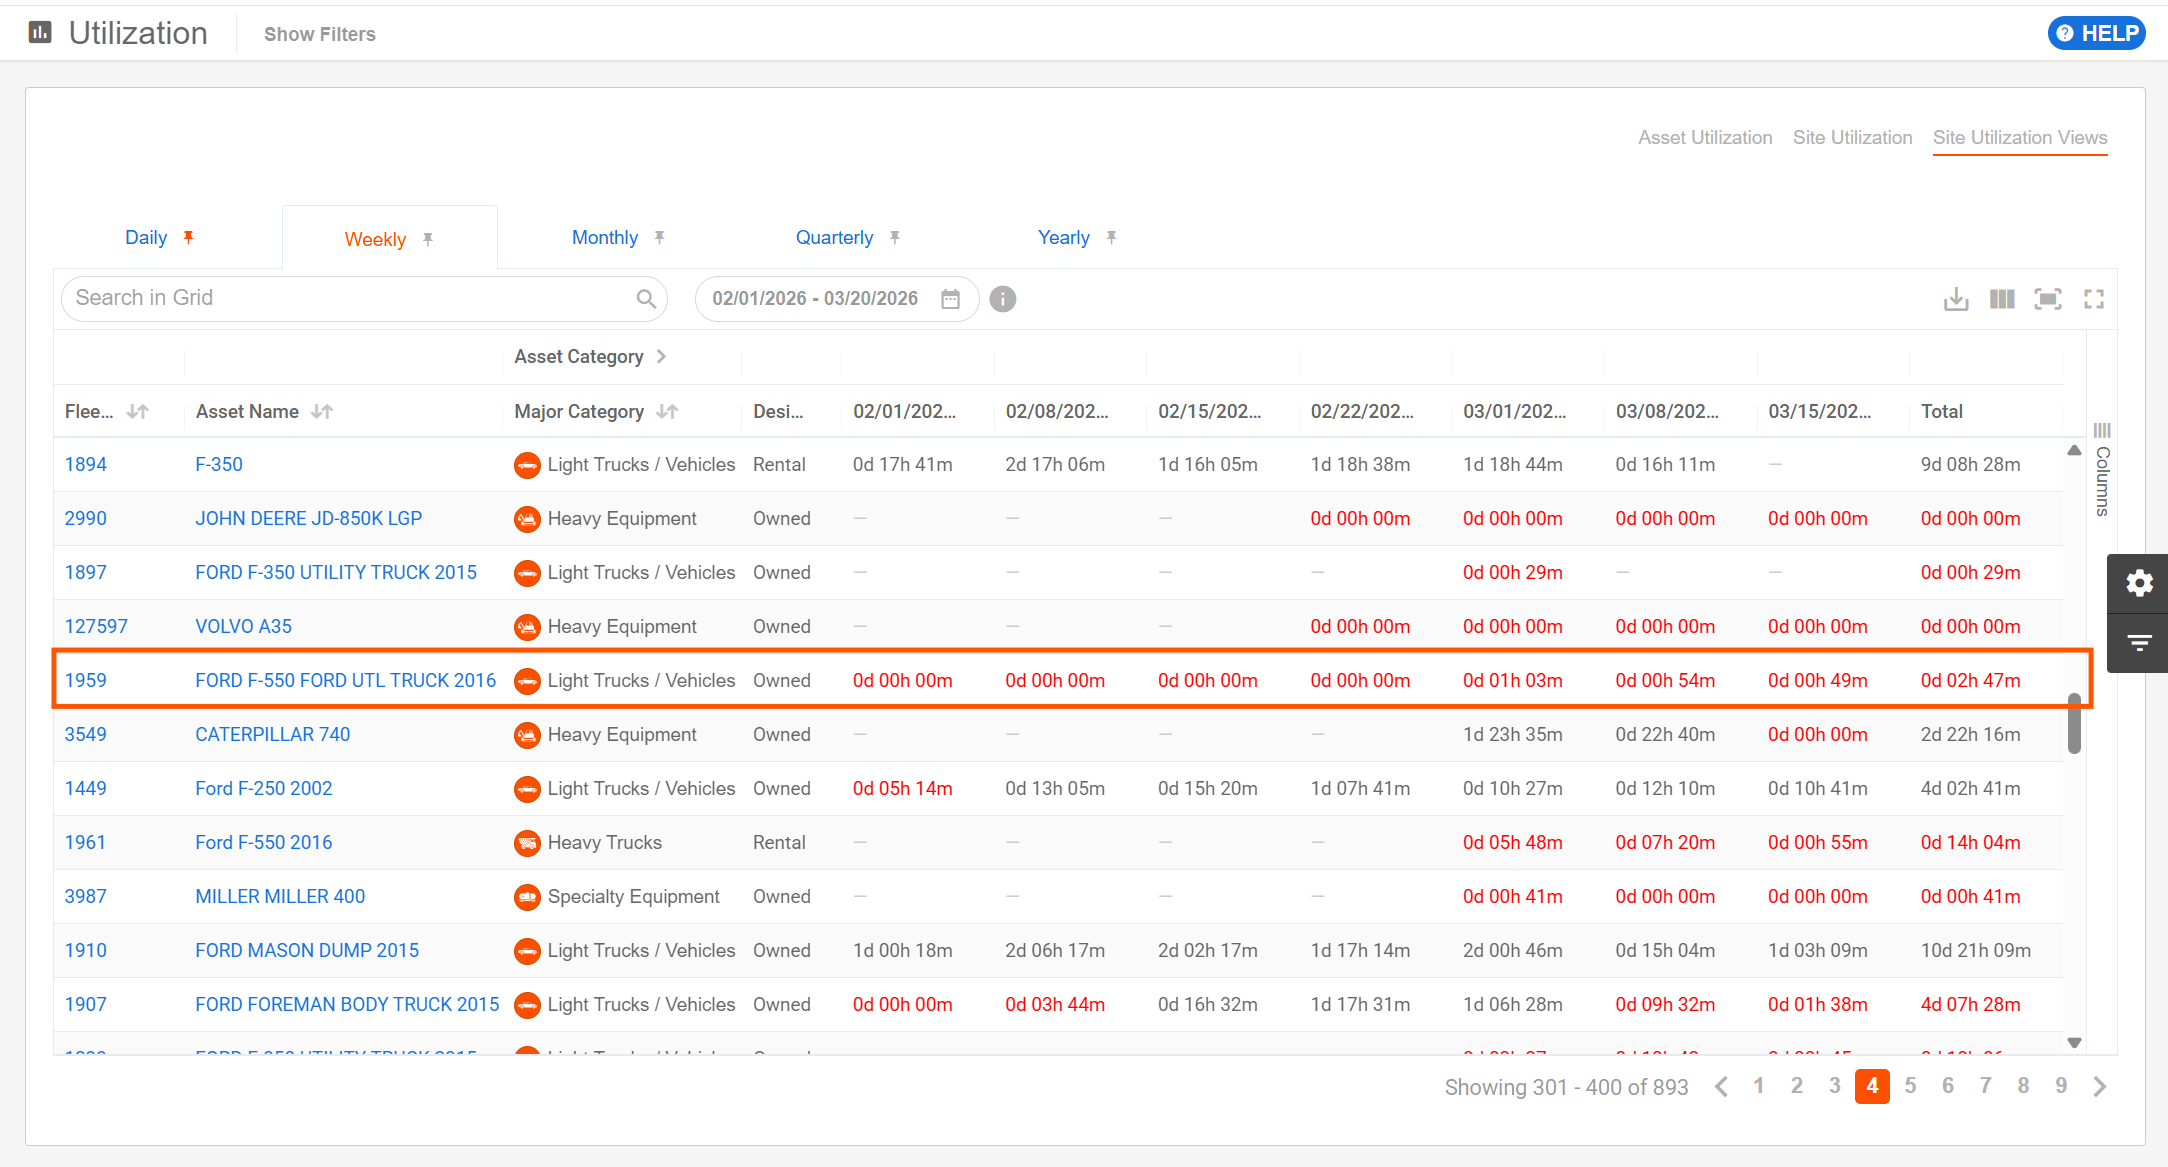Switch to the Yearly tab

pyautogui.click(x=1063, y=237)
